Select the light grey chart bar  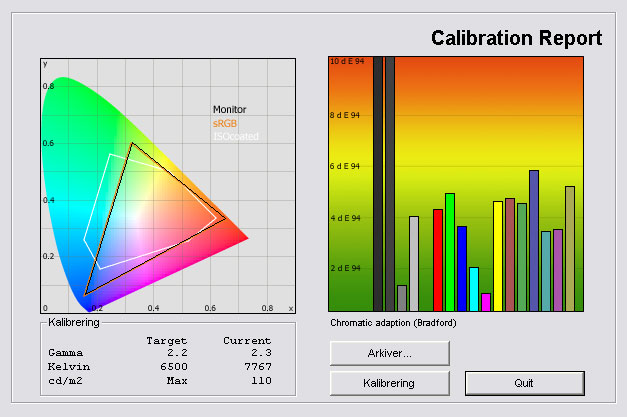pos(414,263)
